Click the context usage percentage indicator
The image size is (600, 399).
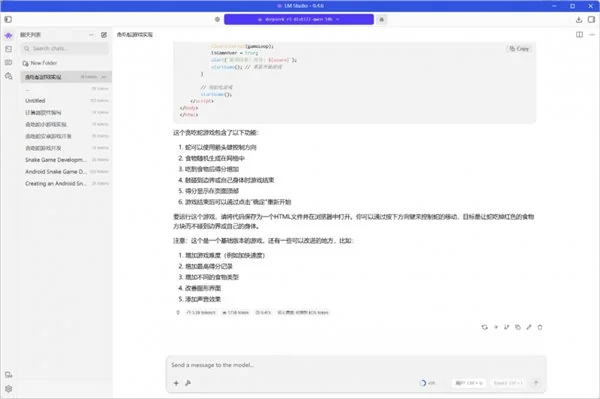point(427,383)
